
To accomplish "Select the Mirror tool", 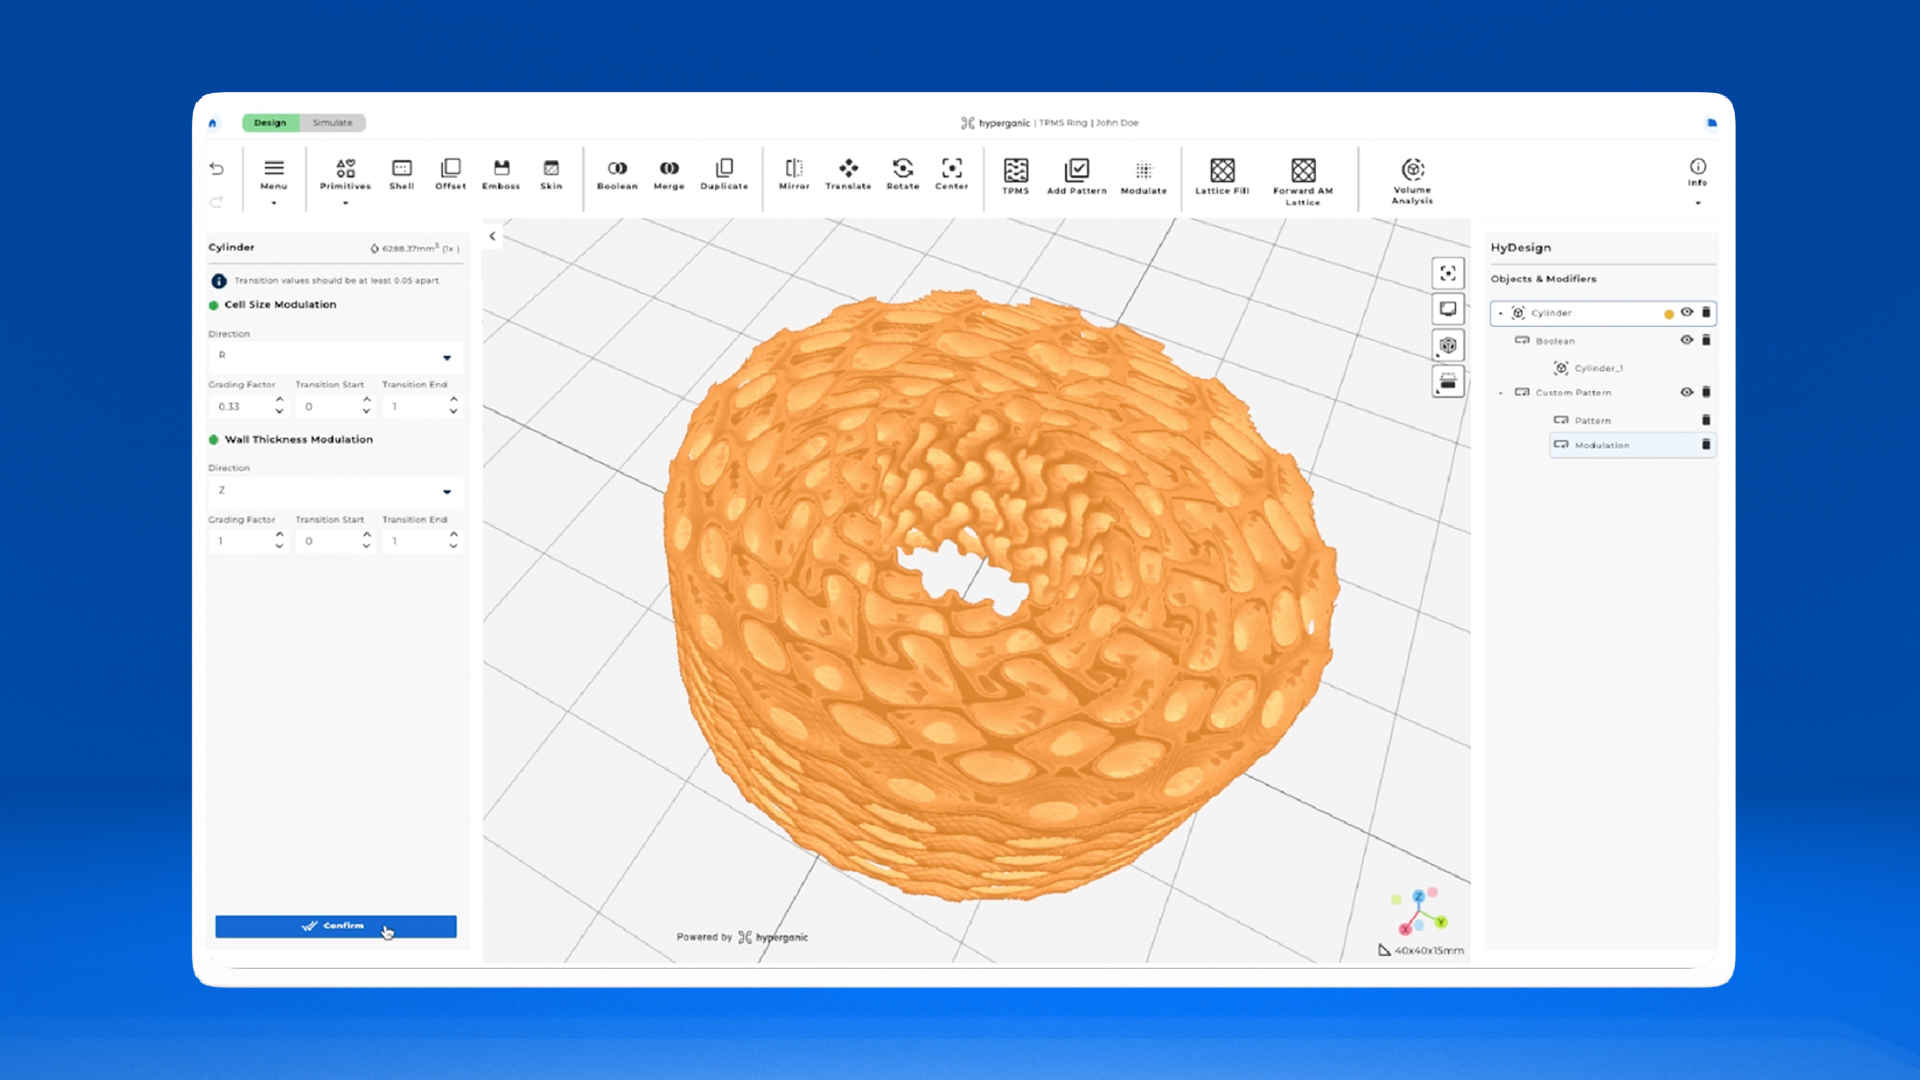I will click(794, 168).
